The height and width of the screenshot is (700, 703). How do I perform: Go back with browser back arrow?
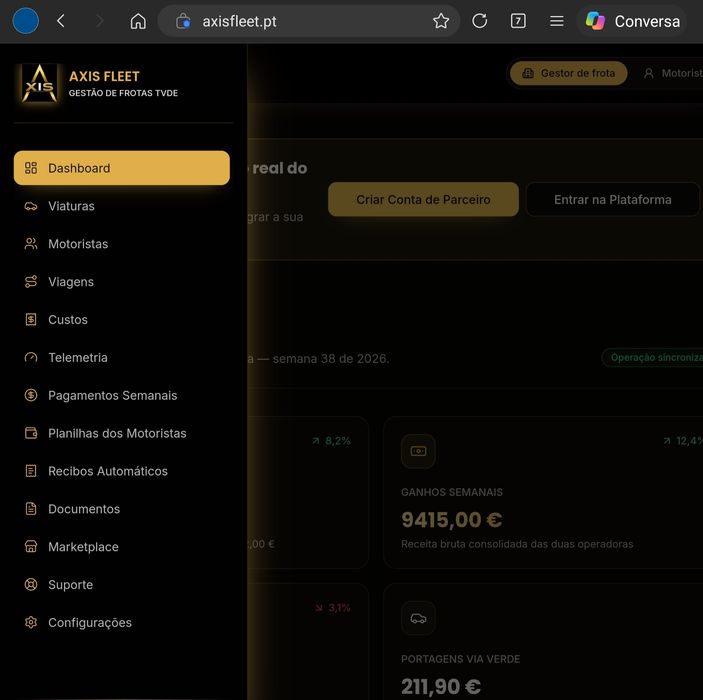61,21
